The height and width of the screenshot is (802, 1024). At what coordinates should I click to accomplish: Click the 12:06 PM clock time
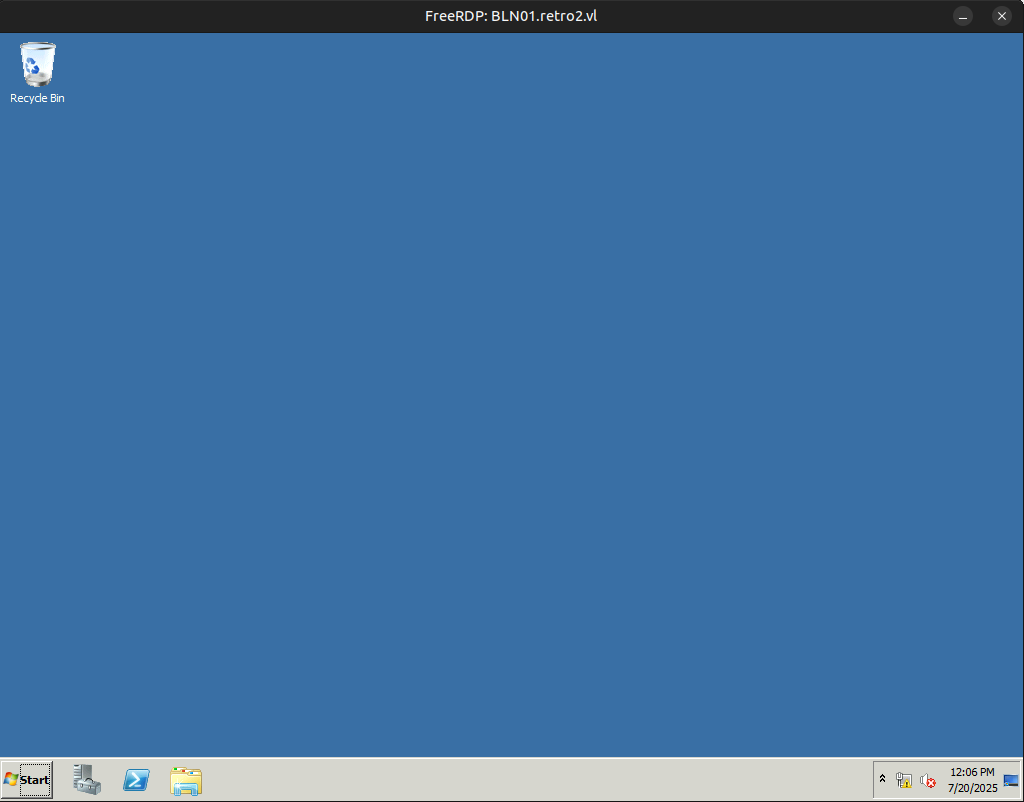coord(972,772)
